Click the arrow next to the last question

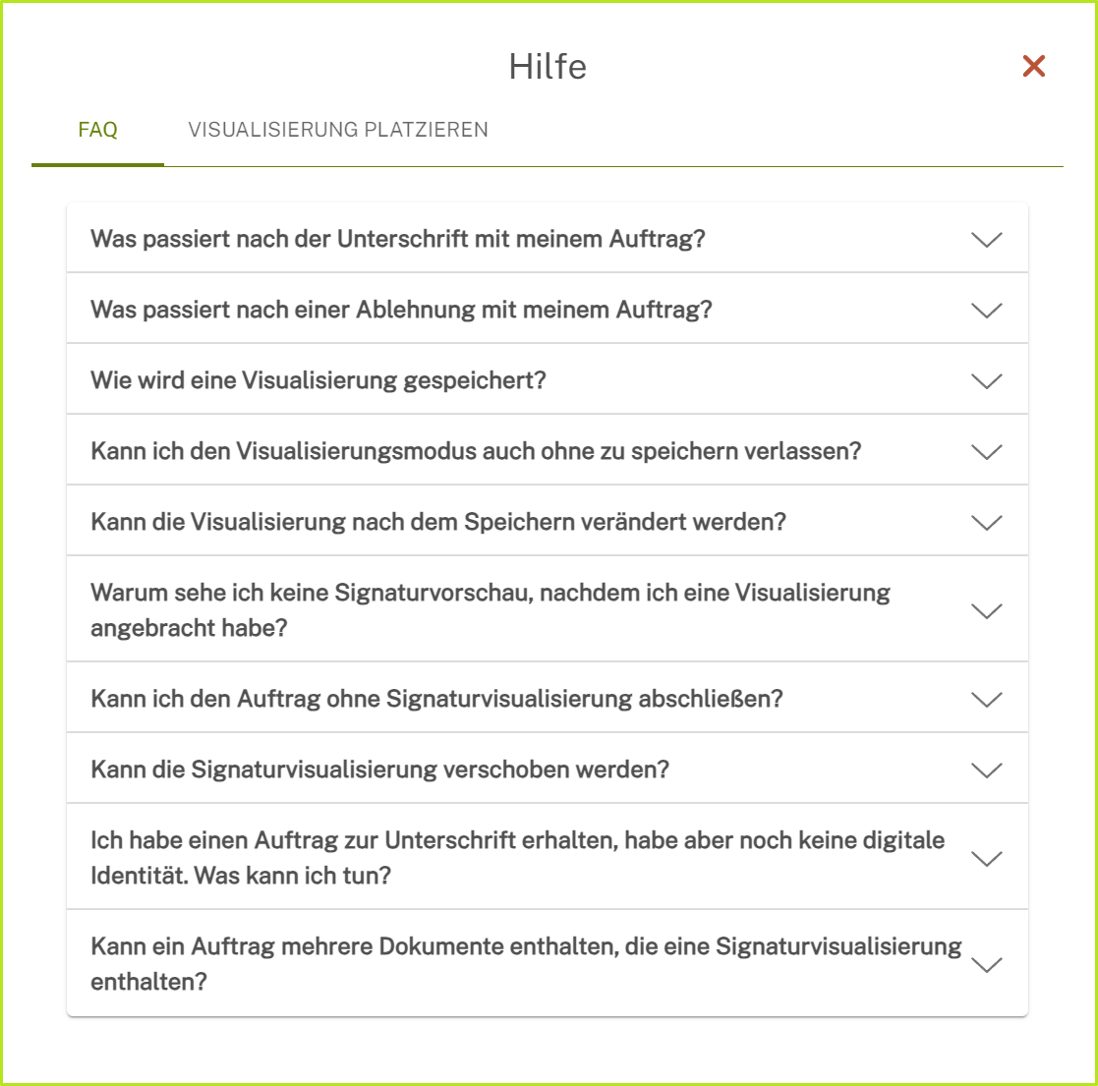(x=988, y=964)
